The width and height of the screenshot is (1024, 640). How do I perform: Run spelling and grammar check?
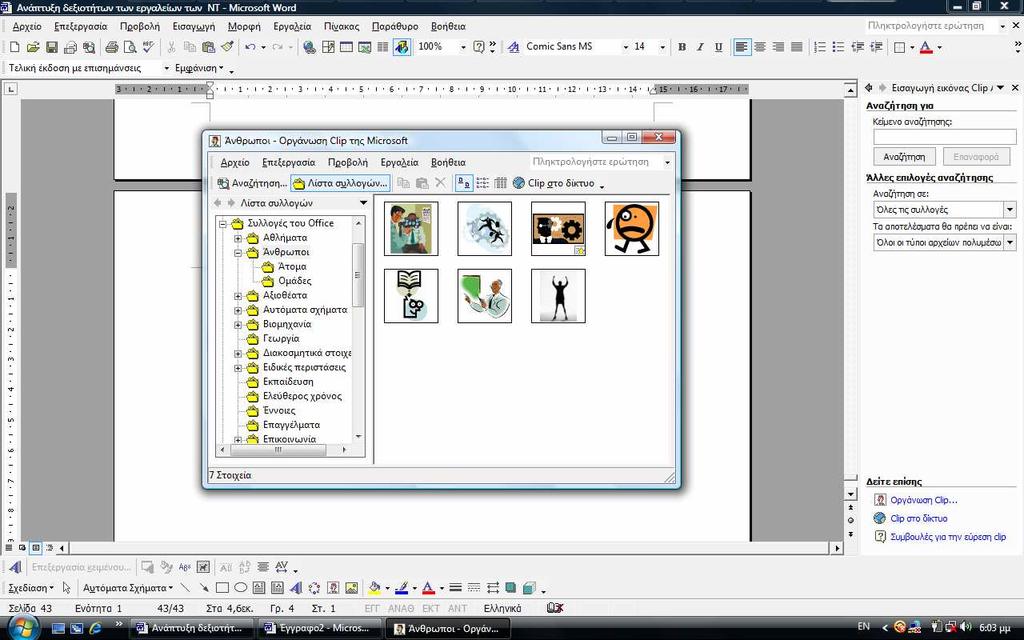click(x=149, y=47)
